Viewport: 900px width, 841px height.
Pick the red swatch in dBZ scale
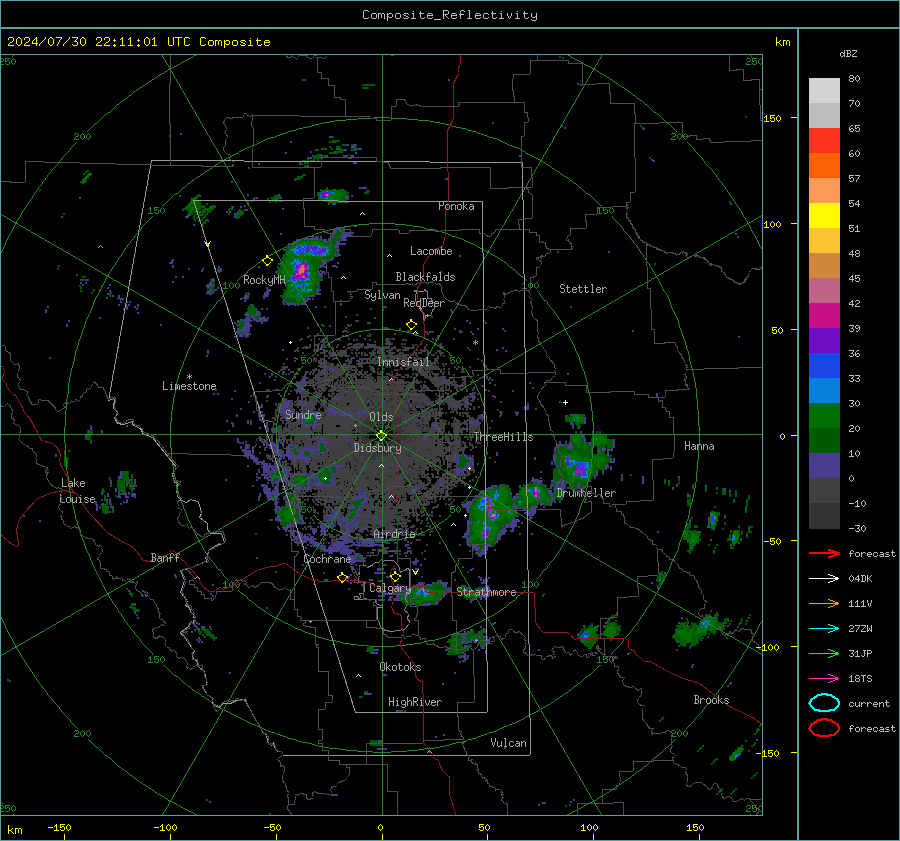click(824, 140)
